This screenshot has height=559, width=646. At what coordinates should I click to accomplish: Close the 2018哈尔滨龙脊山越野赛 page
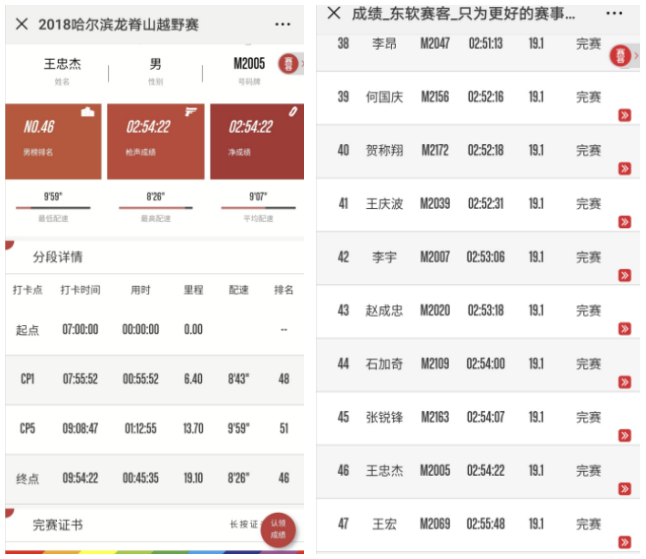pyautogui.click(x=21, y=24)
